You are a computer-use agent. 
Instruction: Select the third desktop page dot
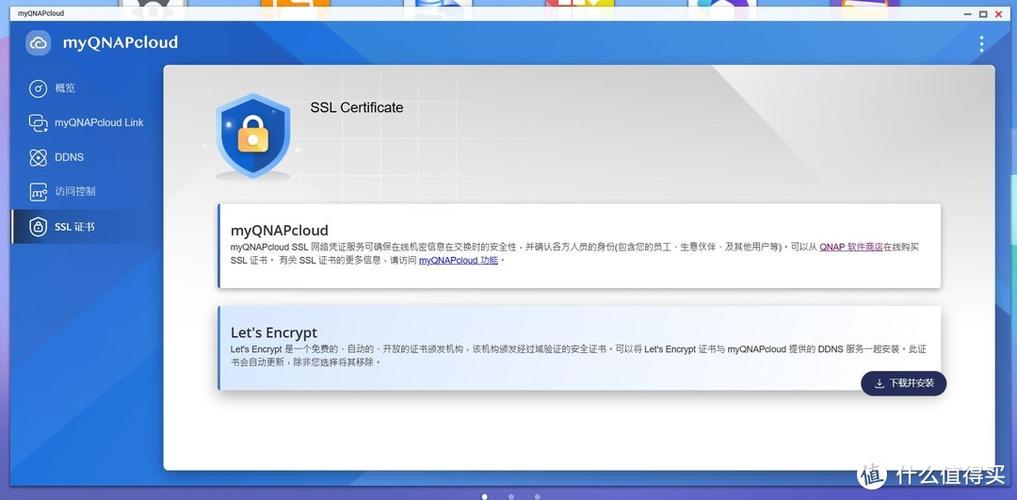point(537,497)
